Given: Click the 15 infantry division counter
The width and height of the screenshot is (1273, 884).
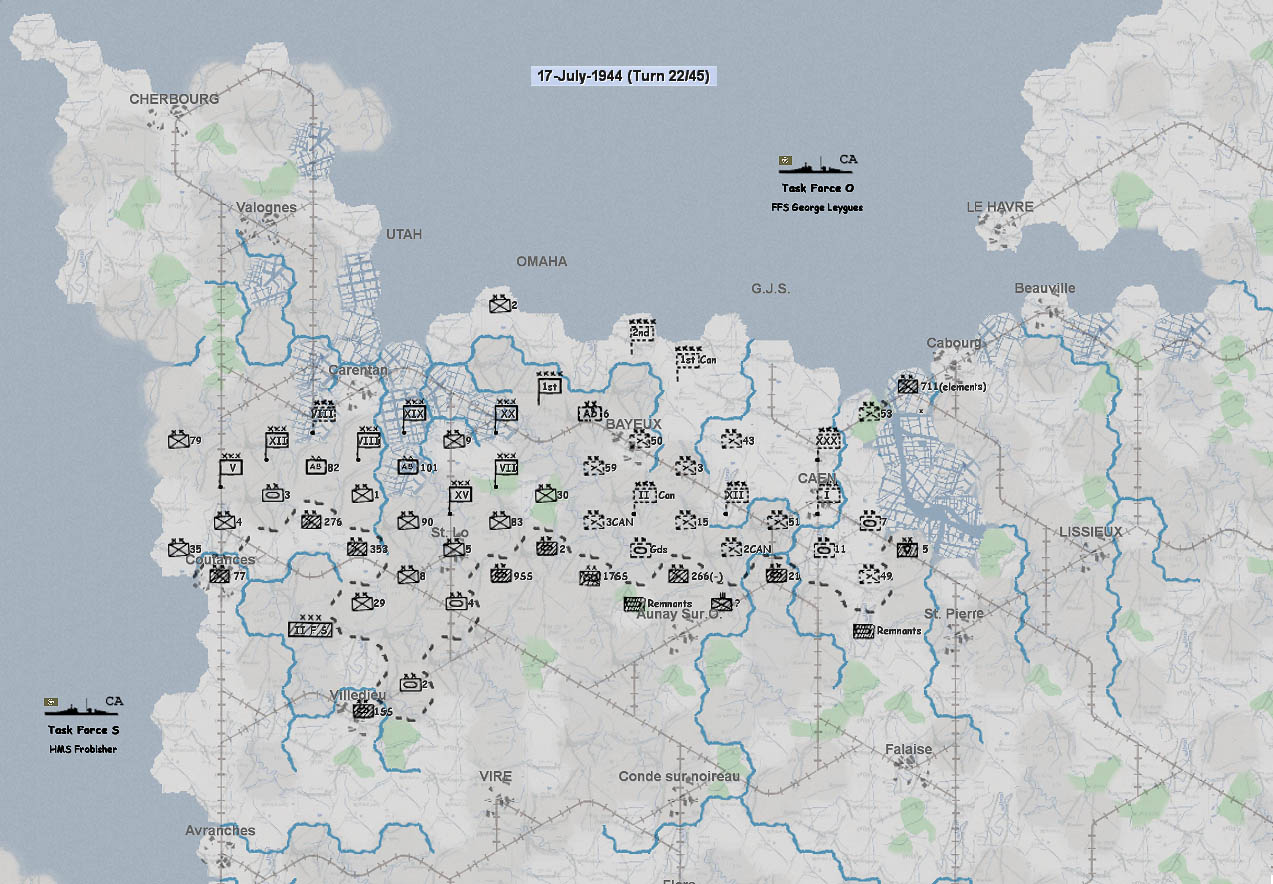Looking at the screenshot, I should (x=685, y=521).
